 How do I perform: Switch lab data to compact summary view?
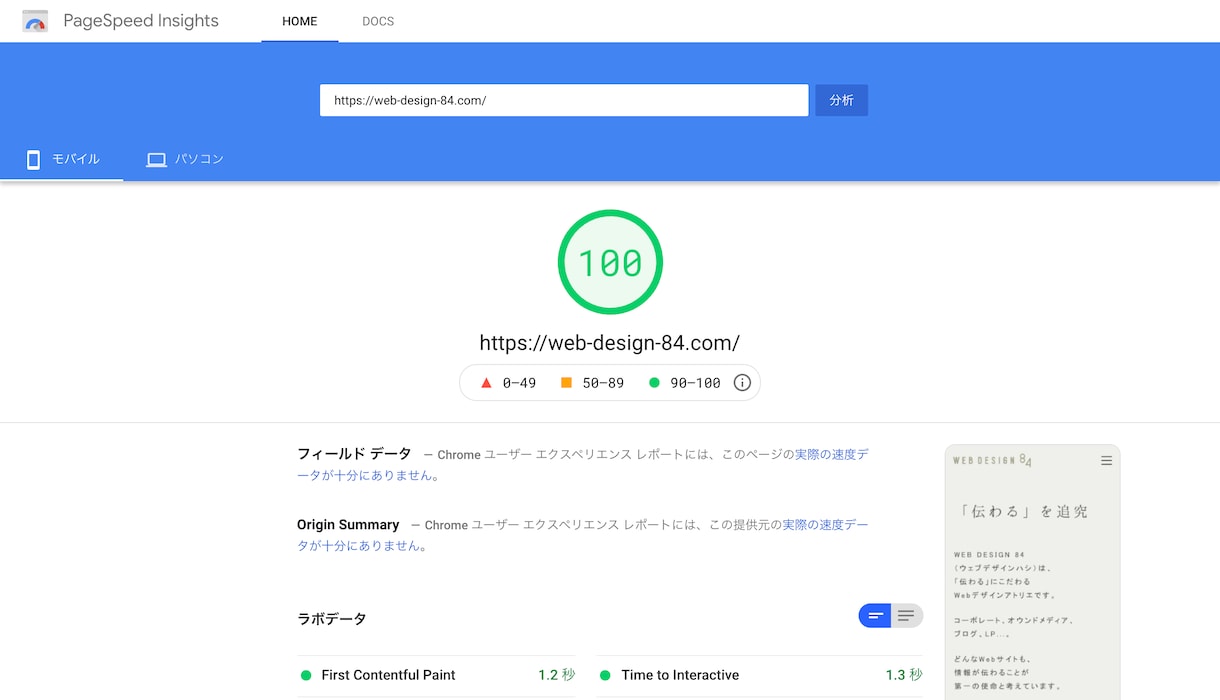point(875,616)
